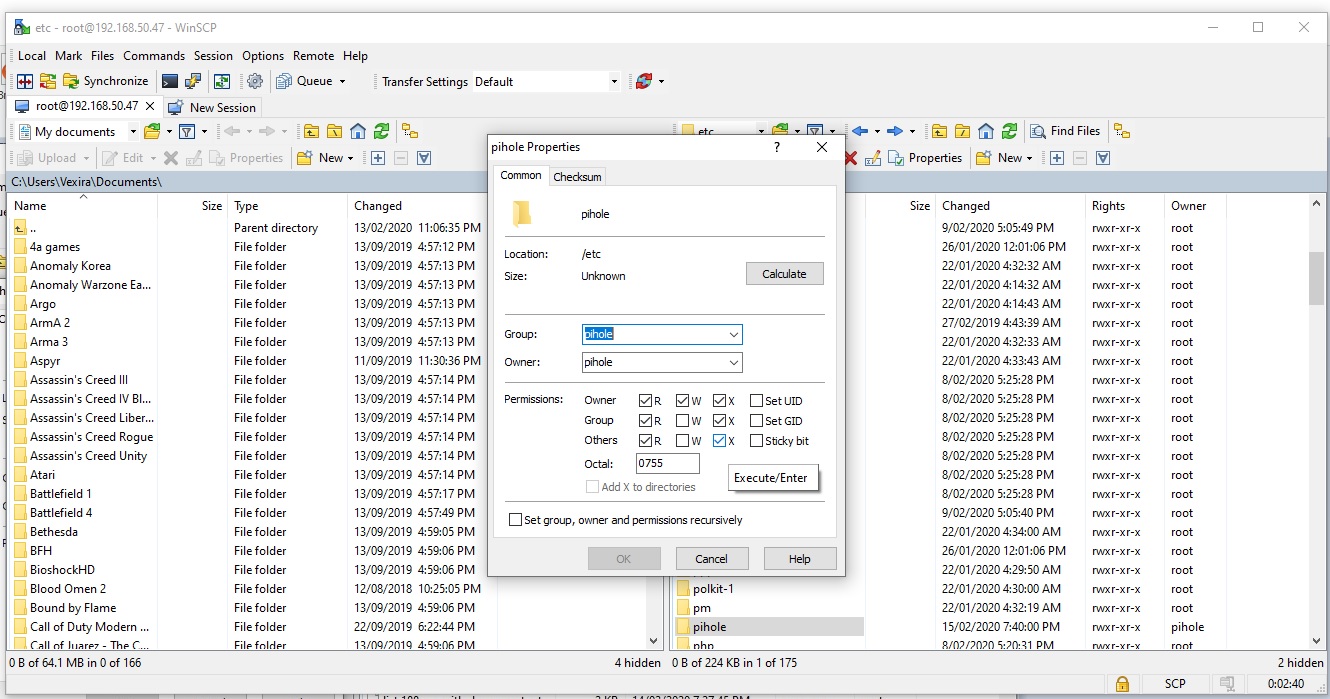Enable the Sticky bit checkbox
Image resolution: width=1330 pixels, height=699 pixels.
click(x=757, y=441)
